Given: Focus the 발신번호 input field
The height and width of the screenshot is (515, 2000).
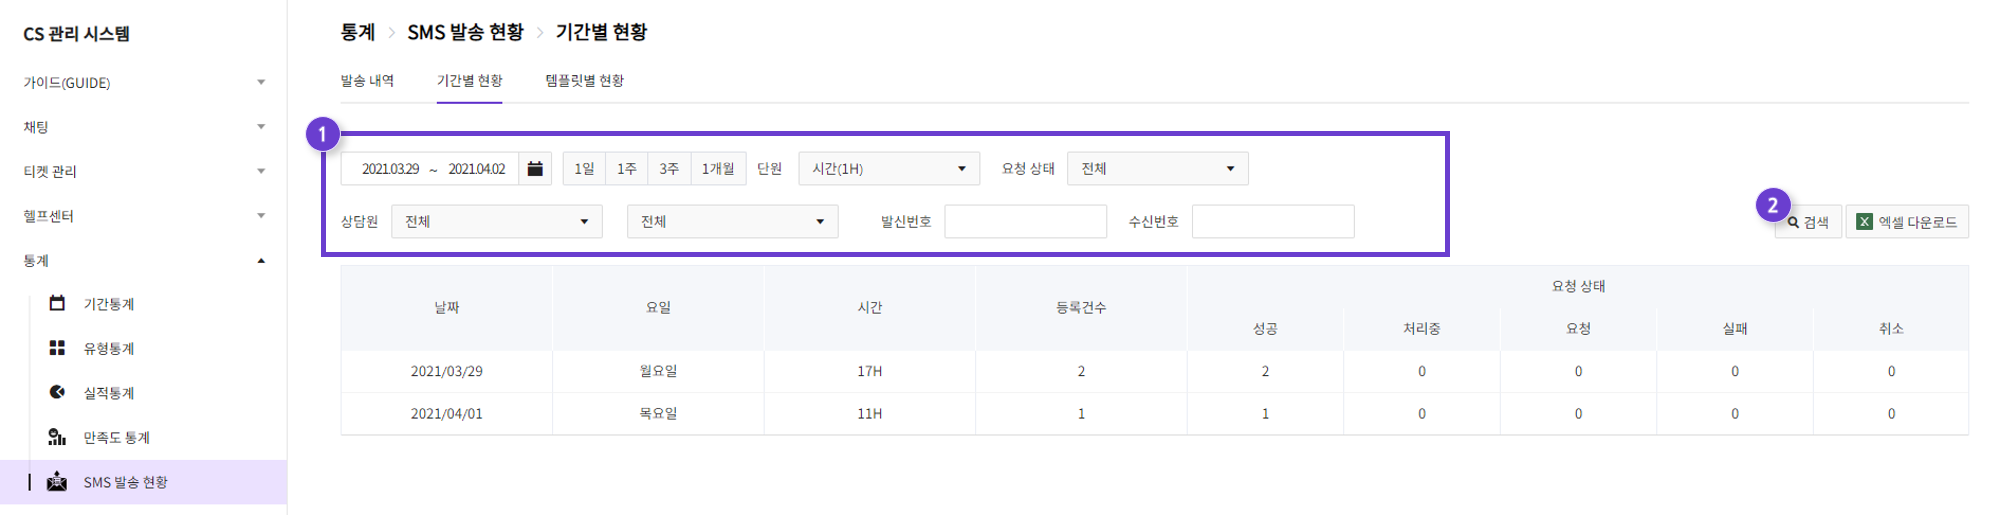Looking at the screenshot, I should 1026,222.
